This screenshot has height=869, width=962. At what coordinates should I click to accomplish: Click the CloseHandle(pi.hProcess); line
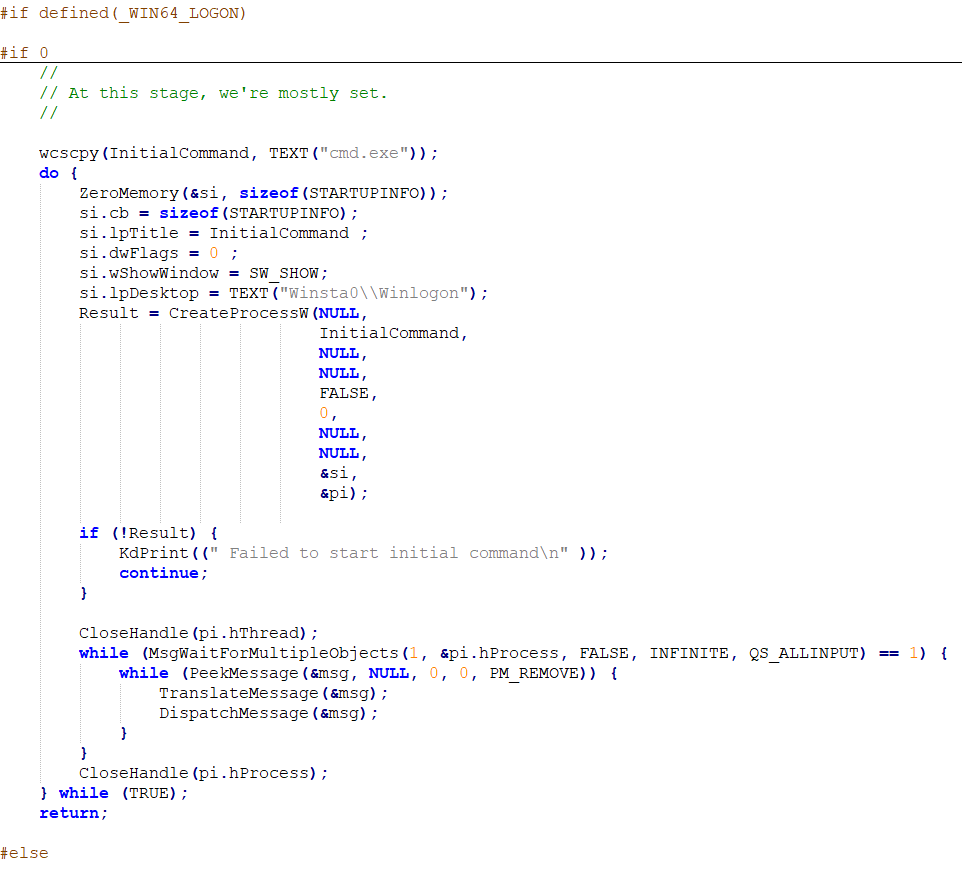[204, 773]
